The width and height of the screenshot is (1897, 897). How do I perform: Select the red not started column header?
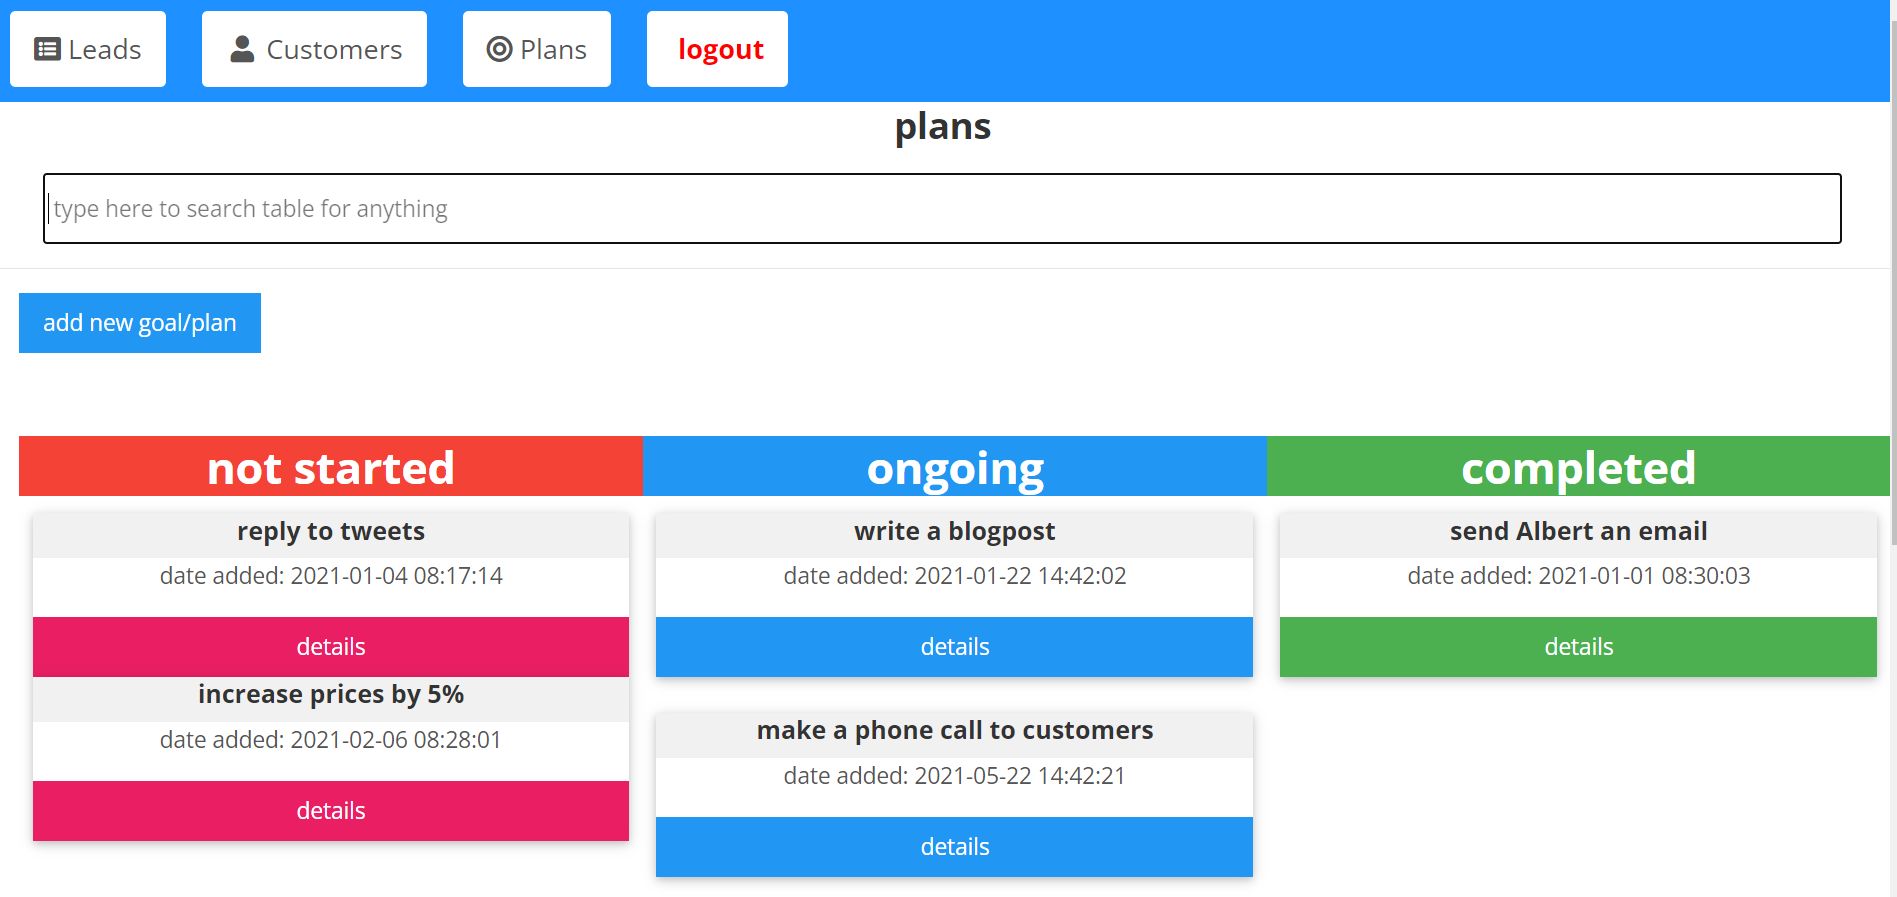[331, 466]
